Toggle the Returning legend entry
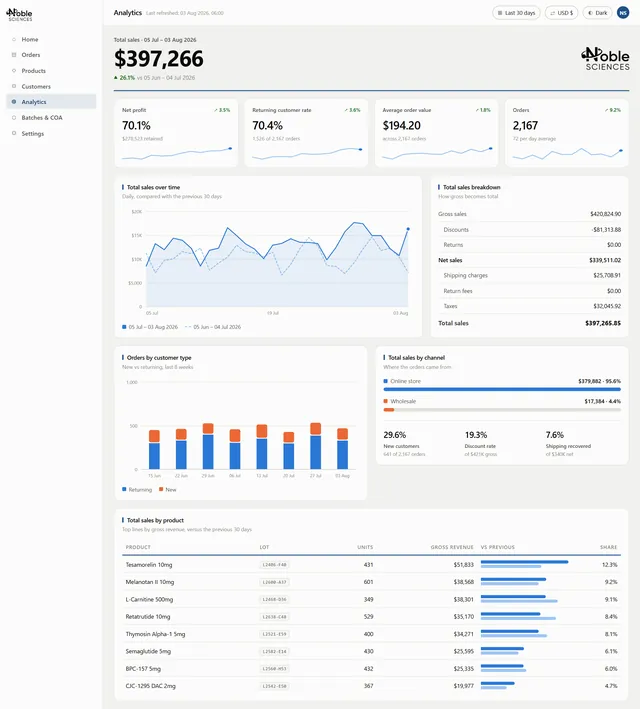Viewport: 640px width, 709px height. pos(137,489)
